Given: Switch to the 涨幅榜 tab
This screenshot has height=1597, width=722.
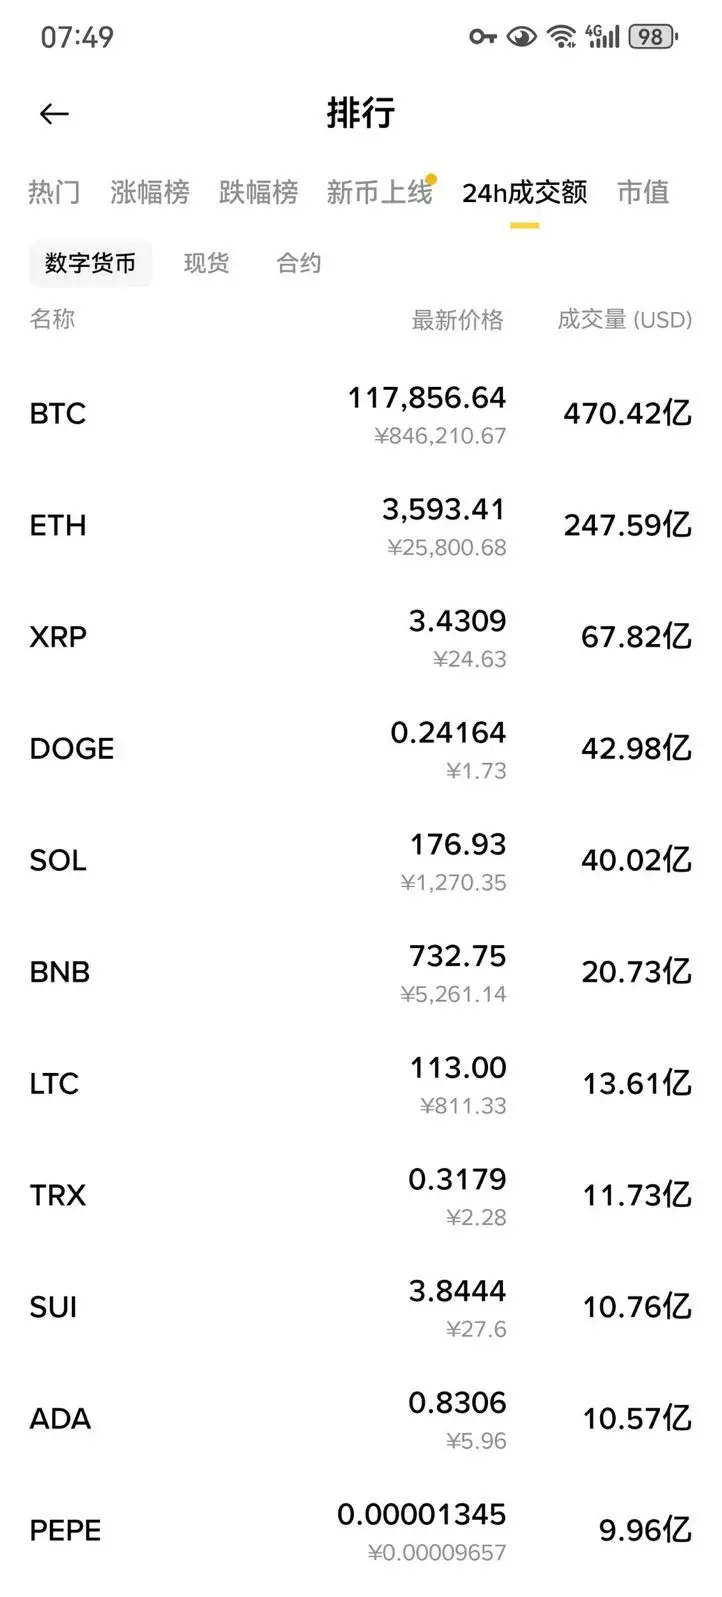Looking at the screenshot, I should 150,191.
